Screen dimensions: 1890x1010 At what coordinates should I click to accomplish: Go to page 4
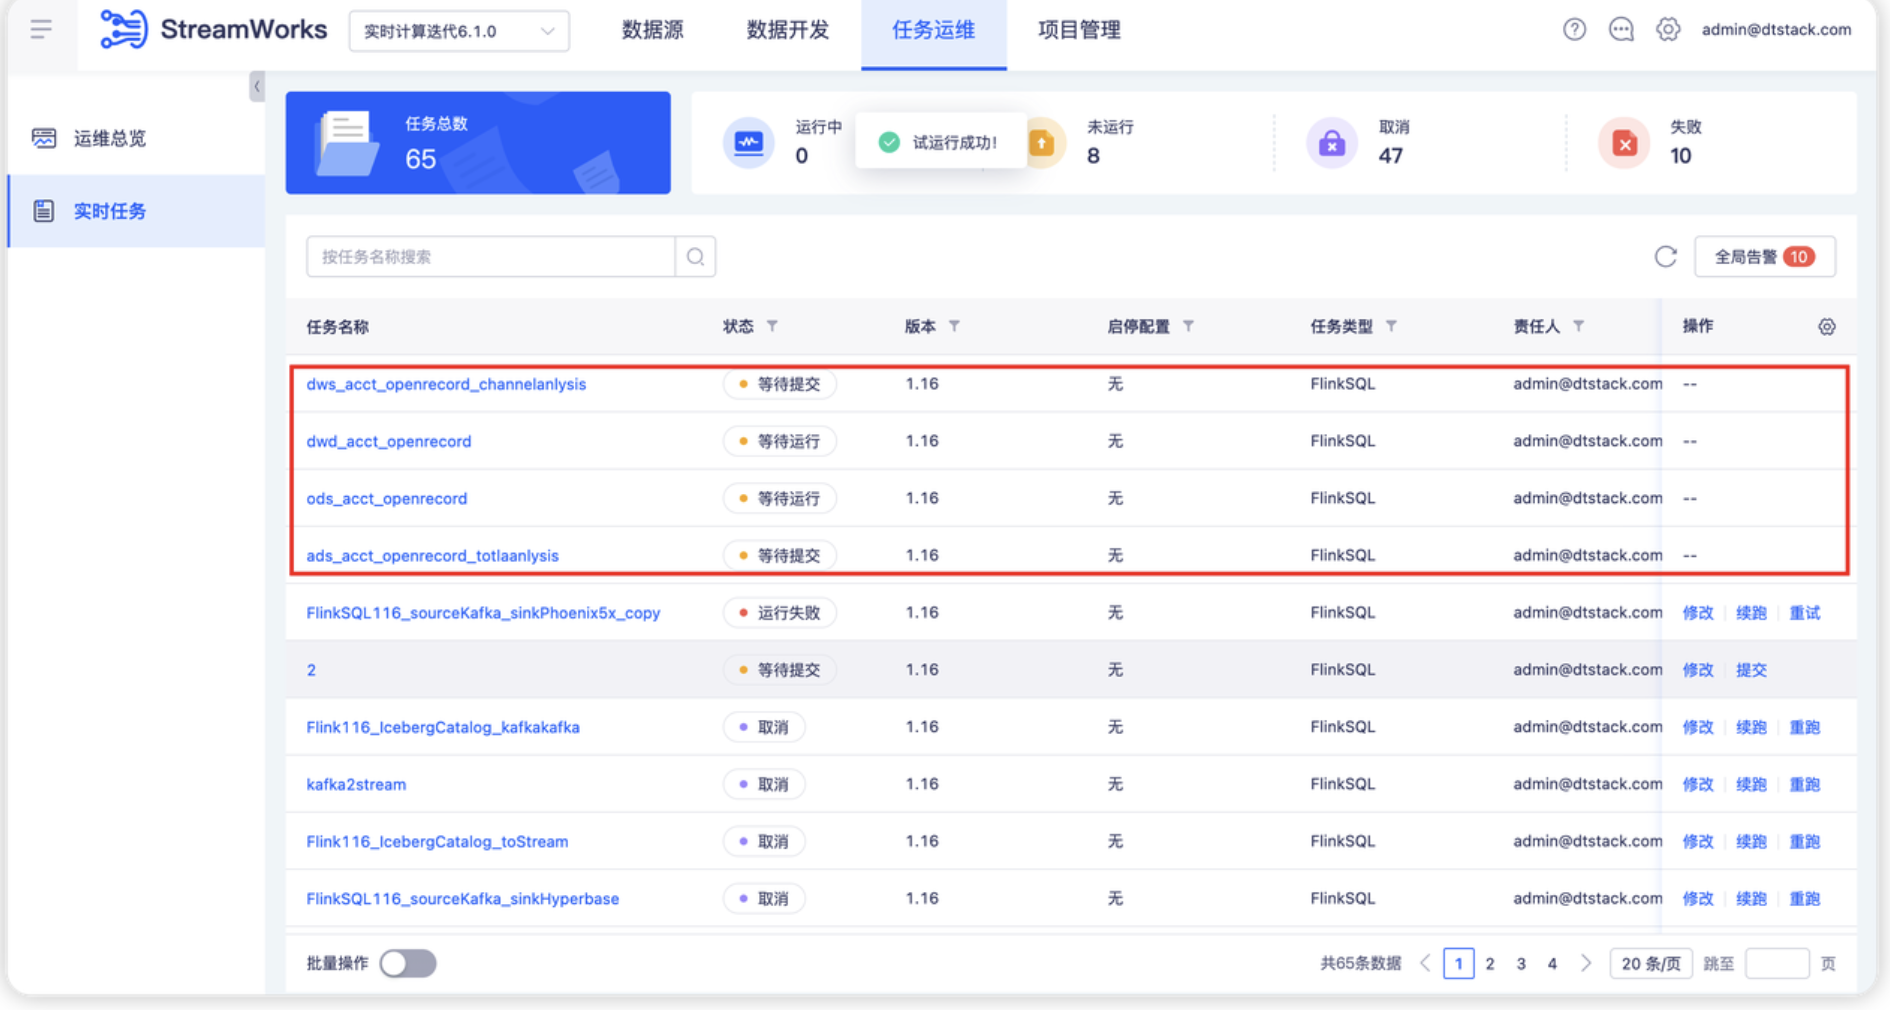tap(1552, 963)
